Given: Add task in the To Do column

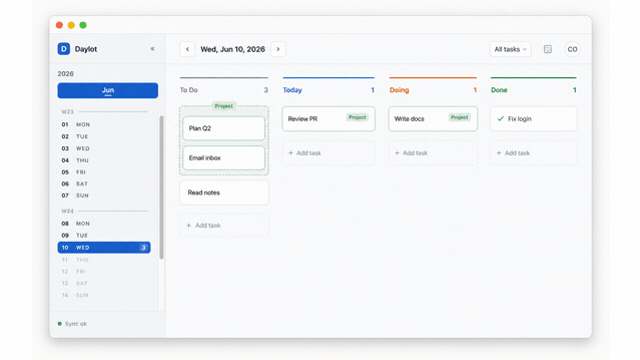Looking at the screenshot, I should tap(224, 225).
